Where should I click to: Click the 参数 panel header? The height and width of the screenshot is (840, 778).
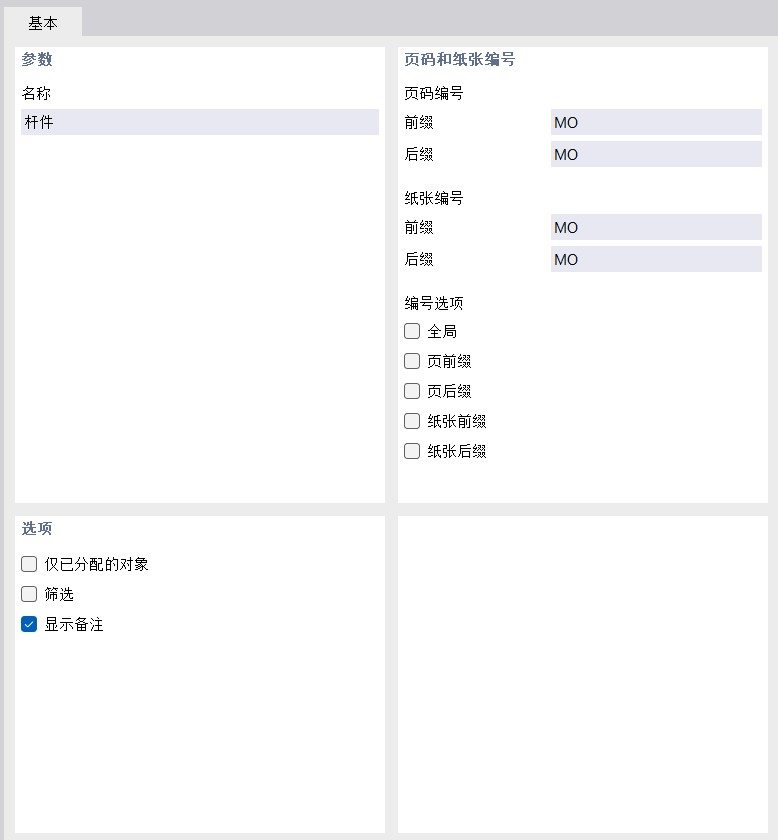coord(36,60)
